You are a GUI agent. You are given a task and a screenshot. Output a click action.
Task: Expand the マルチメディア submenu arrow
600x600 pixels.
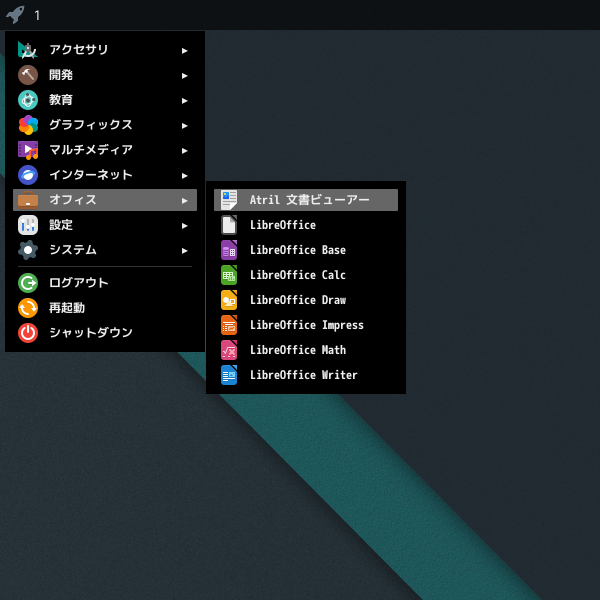click(x=184, y=151)
